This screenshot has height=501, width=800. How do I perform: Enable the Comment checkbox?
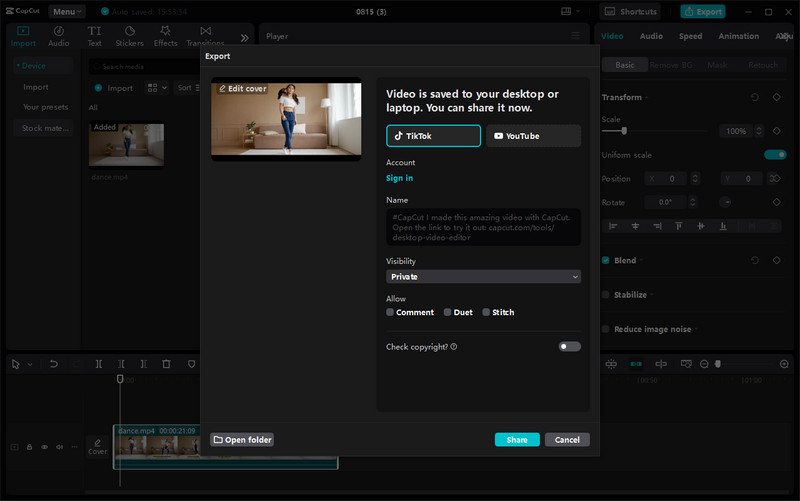[390, 312]
